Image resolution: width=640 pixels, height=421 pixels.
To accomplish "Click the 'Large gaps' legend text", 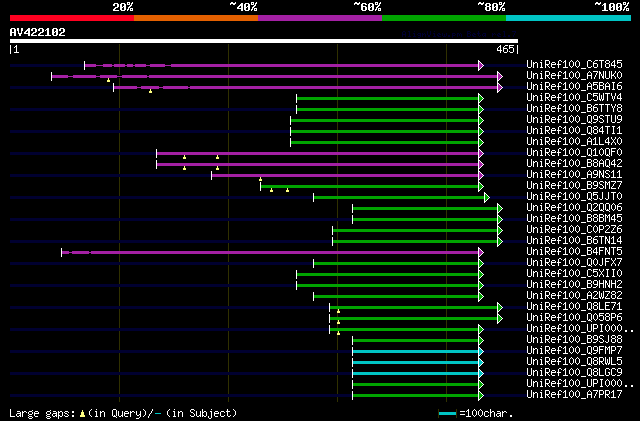I will (x=42, y=413).
